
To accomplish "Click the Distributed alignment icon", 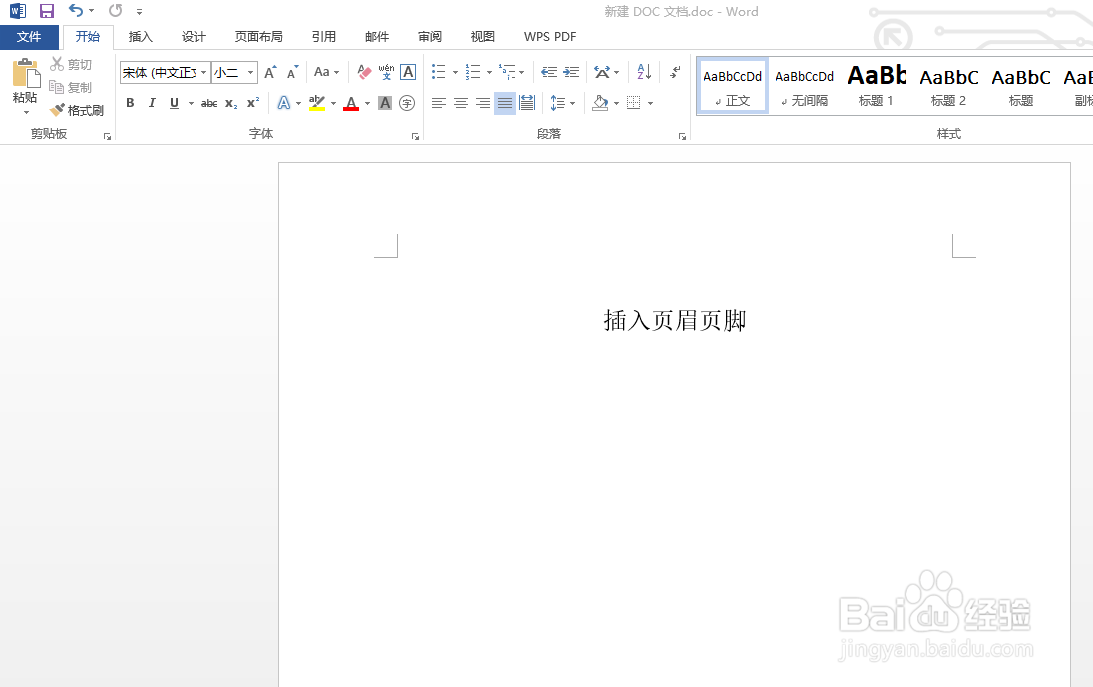I will 527,103.
